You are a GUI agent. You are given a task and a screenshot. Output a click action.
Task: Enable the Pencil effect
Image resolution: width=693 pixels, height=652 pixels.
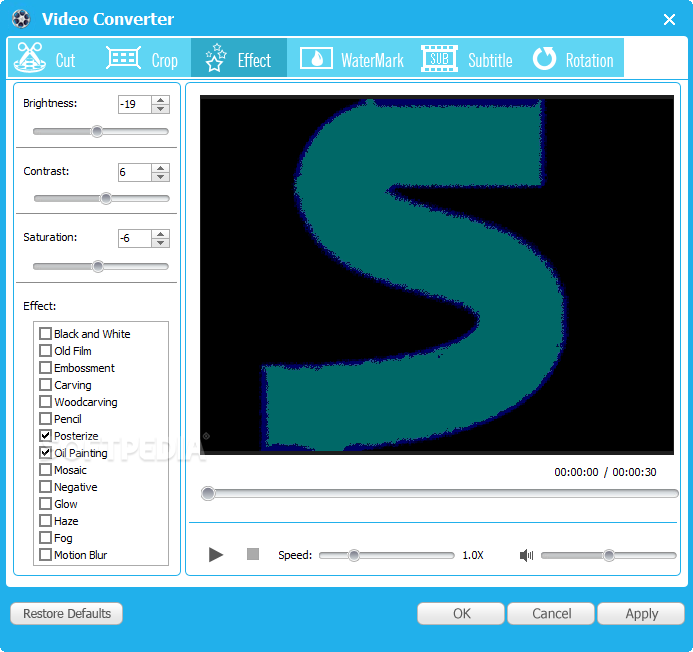click(45, 418)
